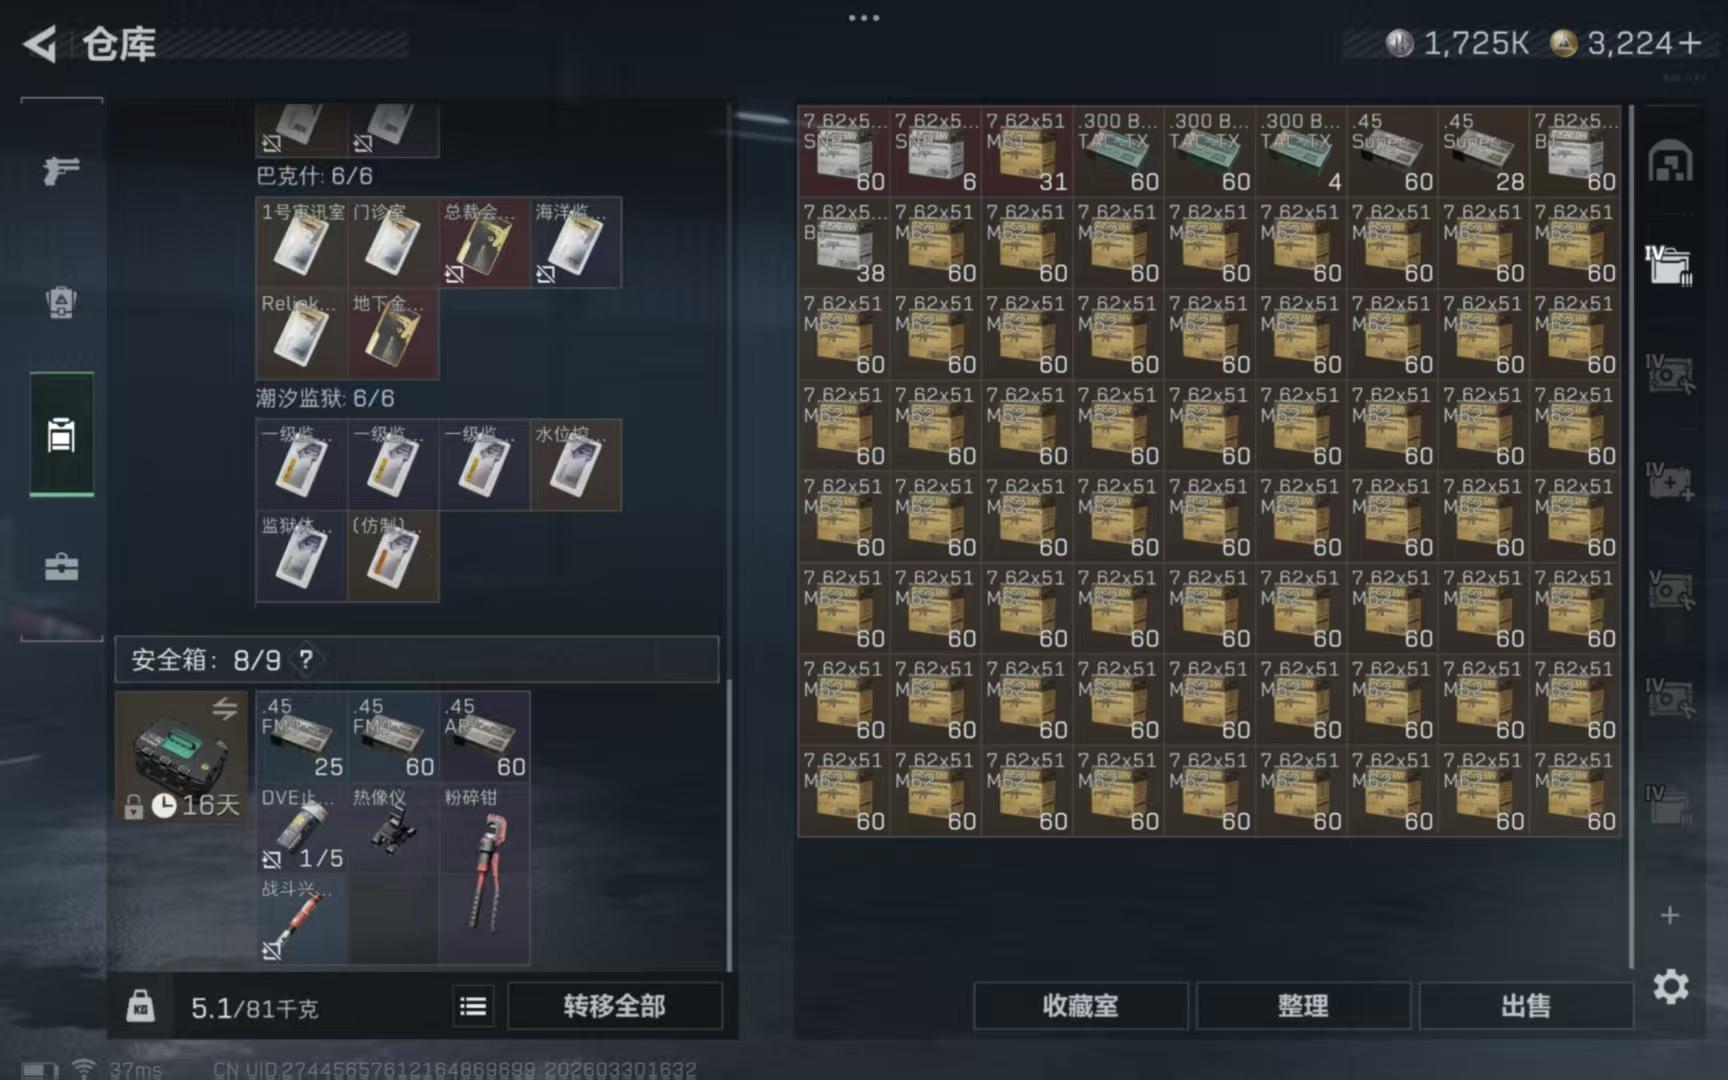Open the main stash tab with bunker icon
The image size is (1728, 1080).
point(1670,162)
